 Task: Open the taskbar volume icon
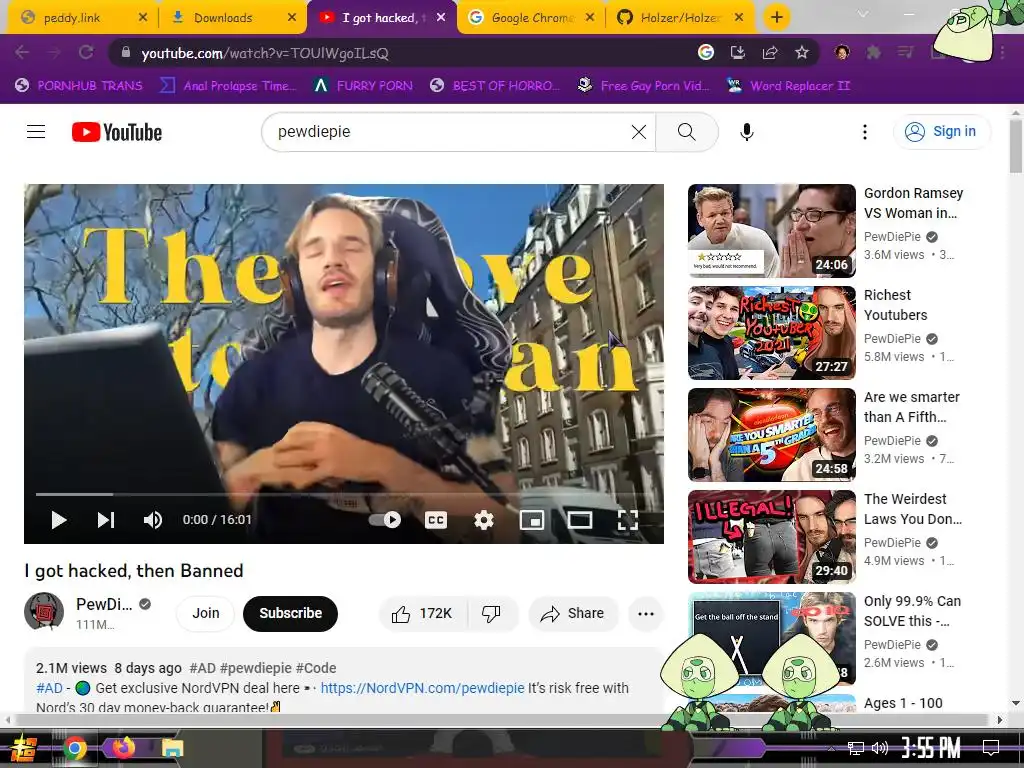tap(880, 748)
